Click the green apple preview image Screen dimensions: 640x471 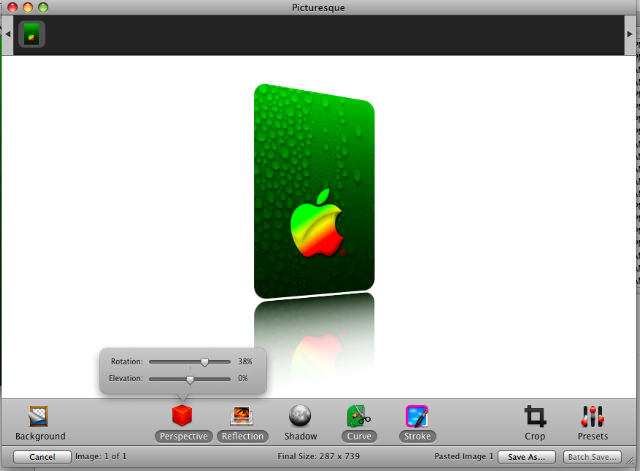(x=314, y=191)
